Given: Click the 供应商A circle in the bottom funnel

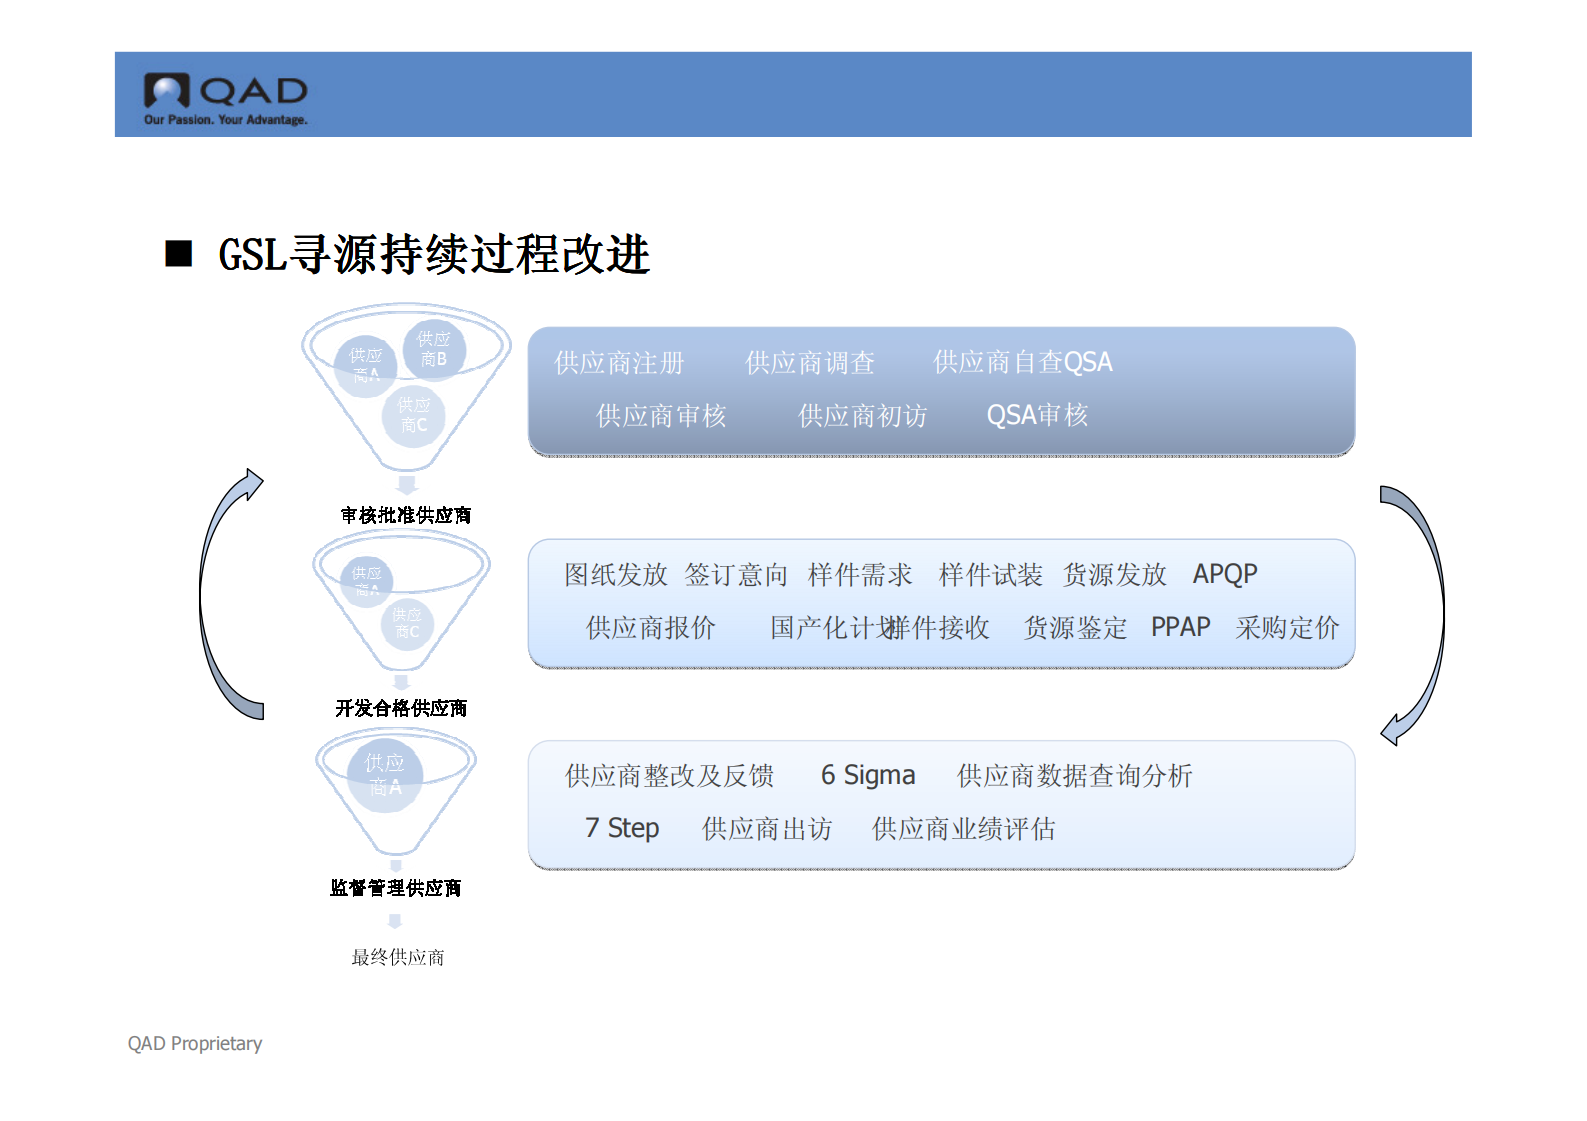Looking at the screenshot, I should tap(385, 775).
